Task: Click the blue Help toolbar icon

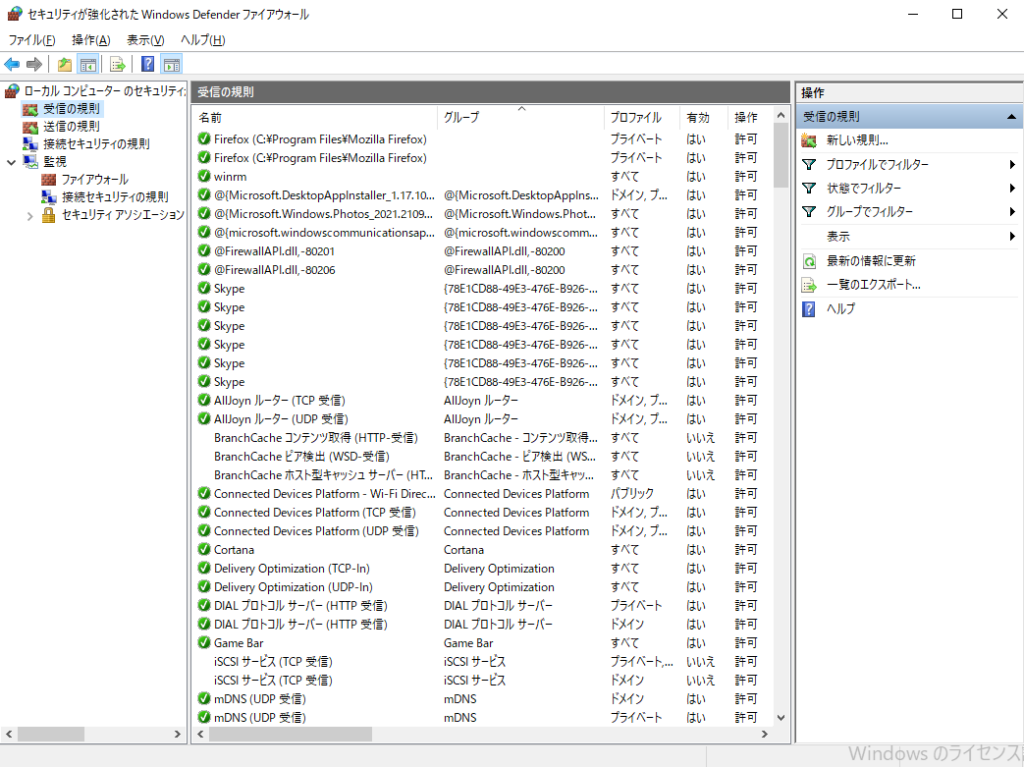Action: click(148, 64)
